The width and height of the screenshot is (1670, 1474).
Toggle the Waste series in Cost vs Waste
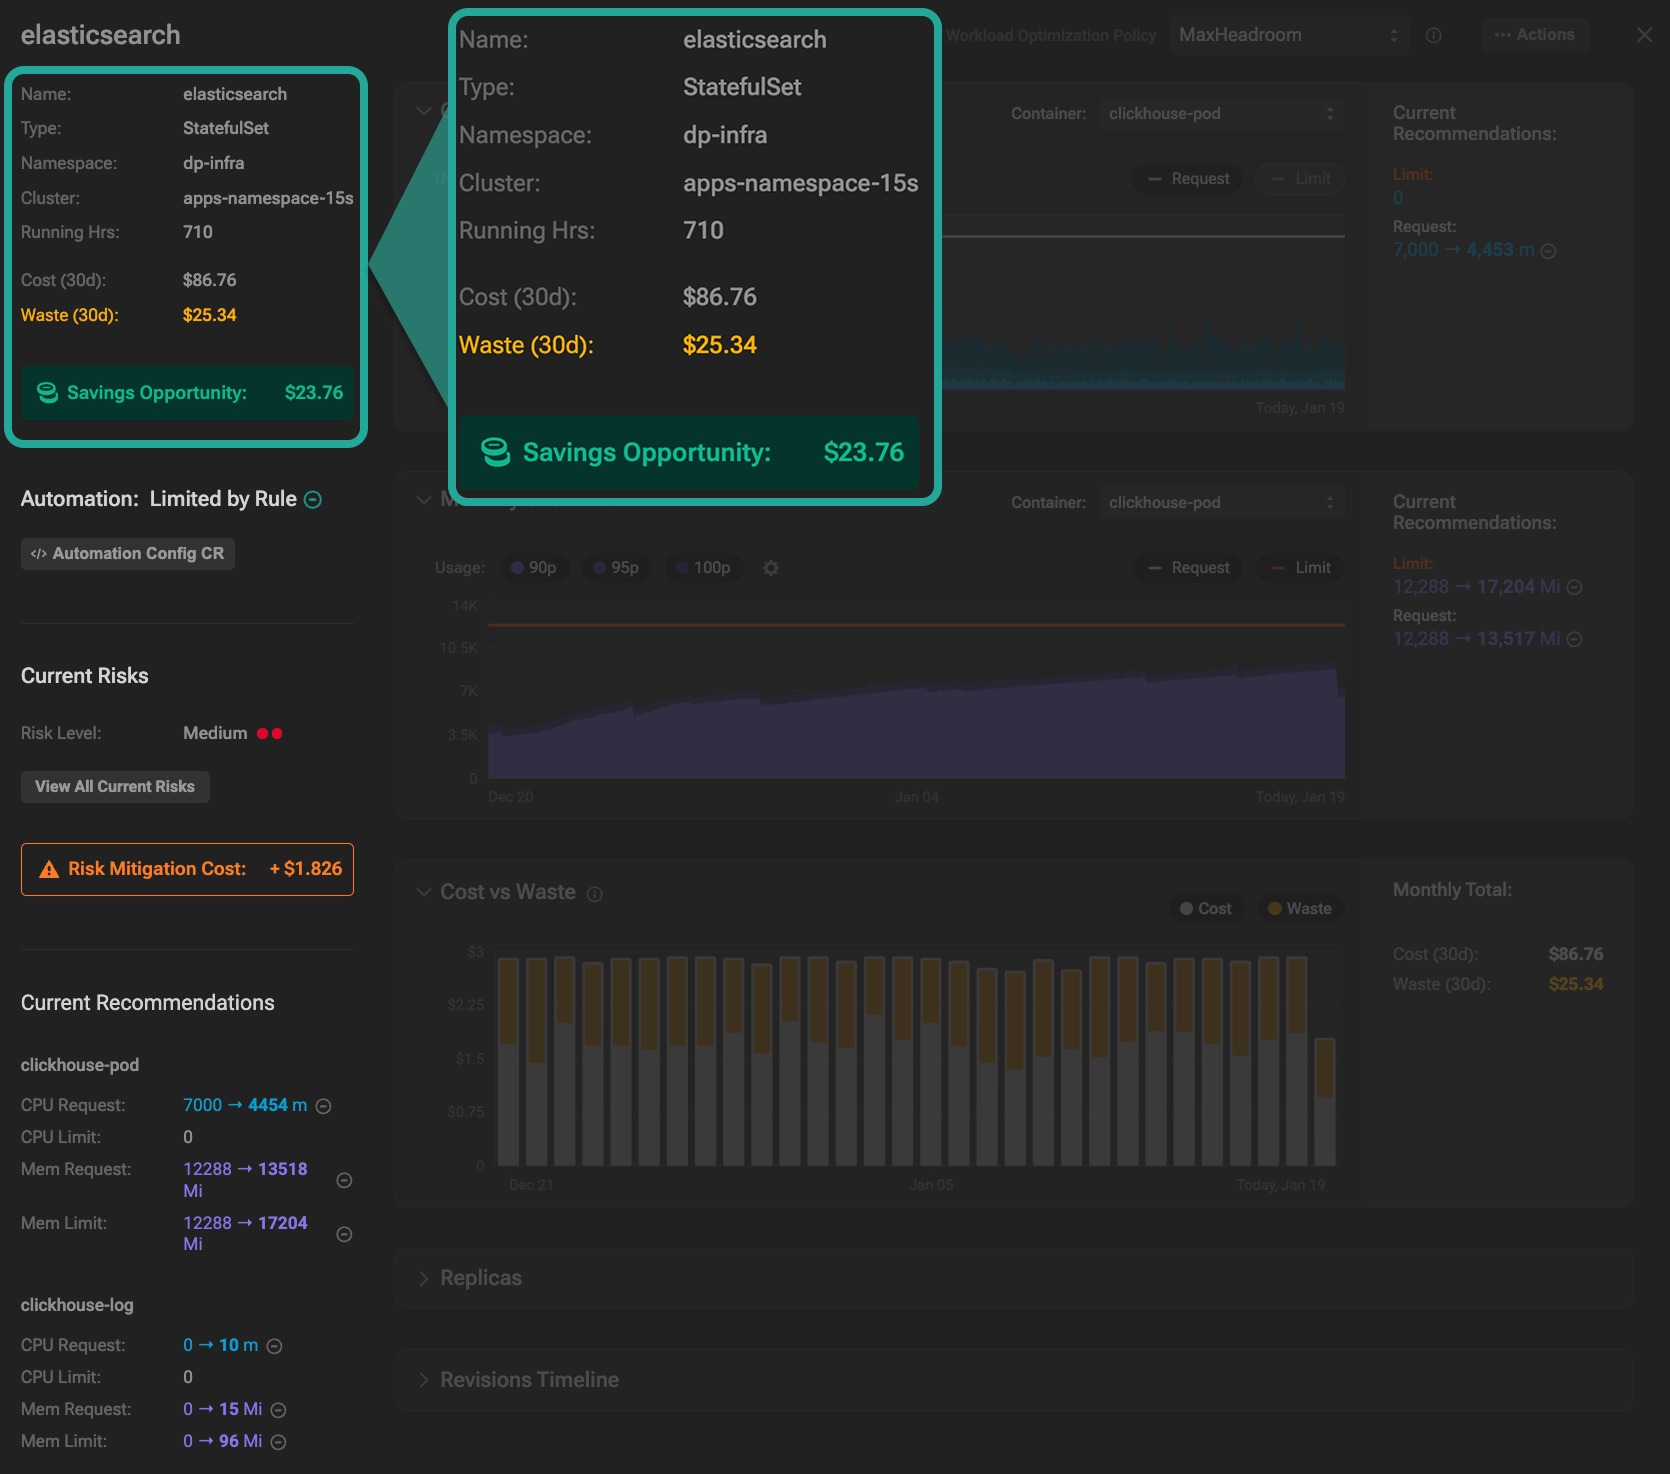coord(1300,909)
